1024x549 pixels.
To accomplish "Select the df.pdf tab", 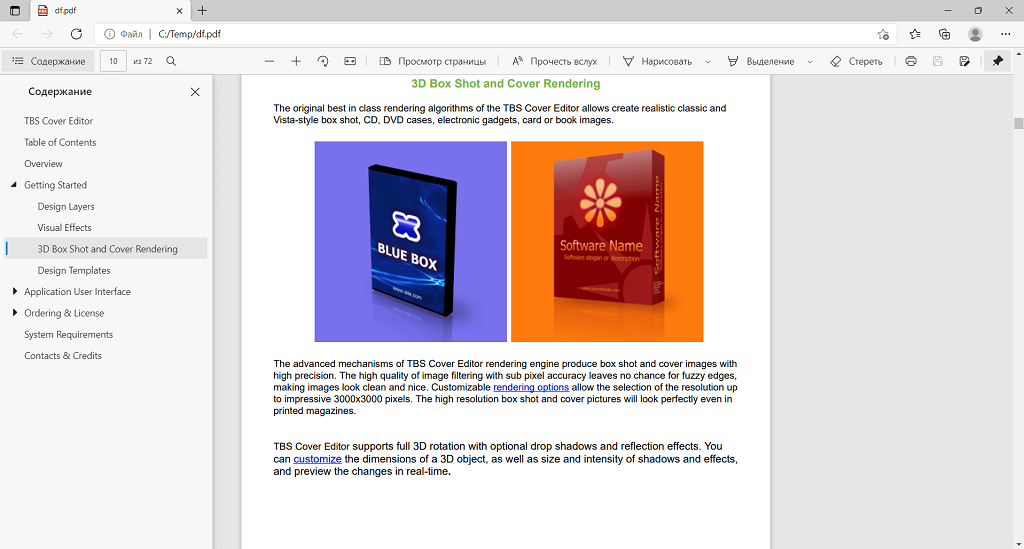I will (x=110, y=10).
